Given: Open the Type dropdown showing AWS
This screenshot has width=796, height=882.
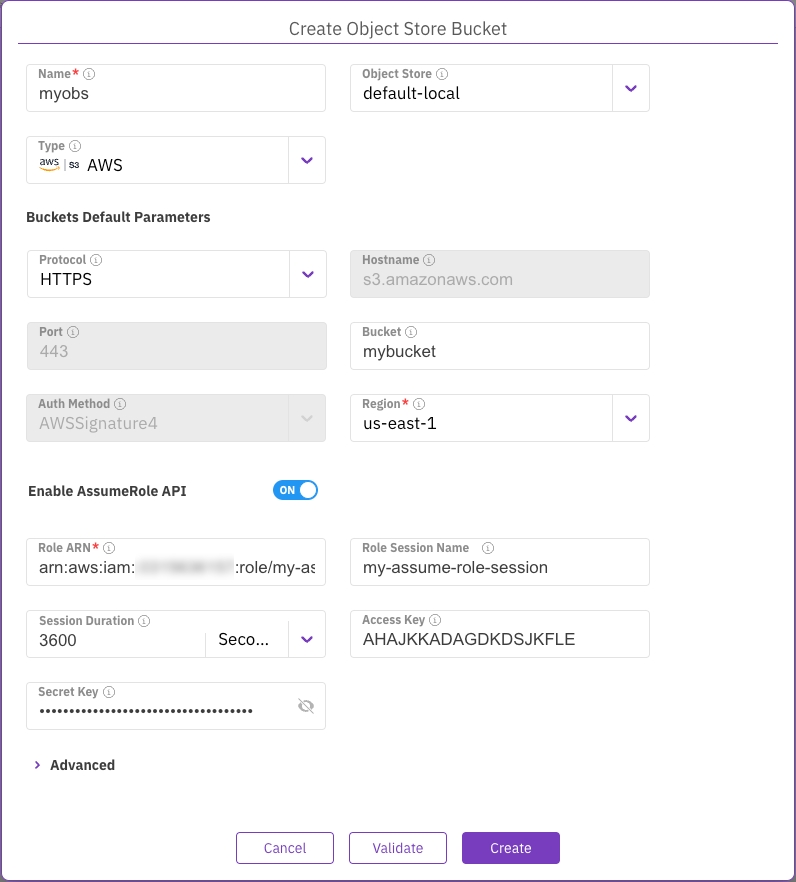Looking at the screenshot, I should (x=307, y=160).
